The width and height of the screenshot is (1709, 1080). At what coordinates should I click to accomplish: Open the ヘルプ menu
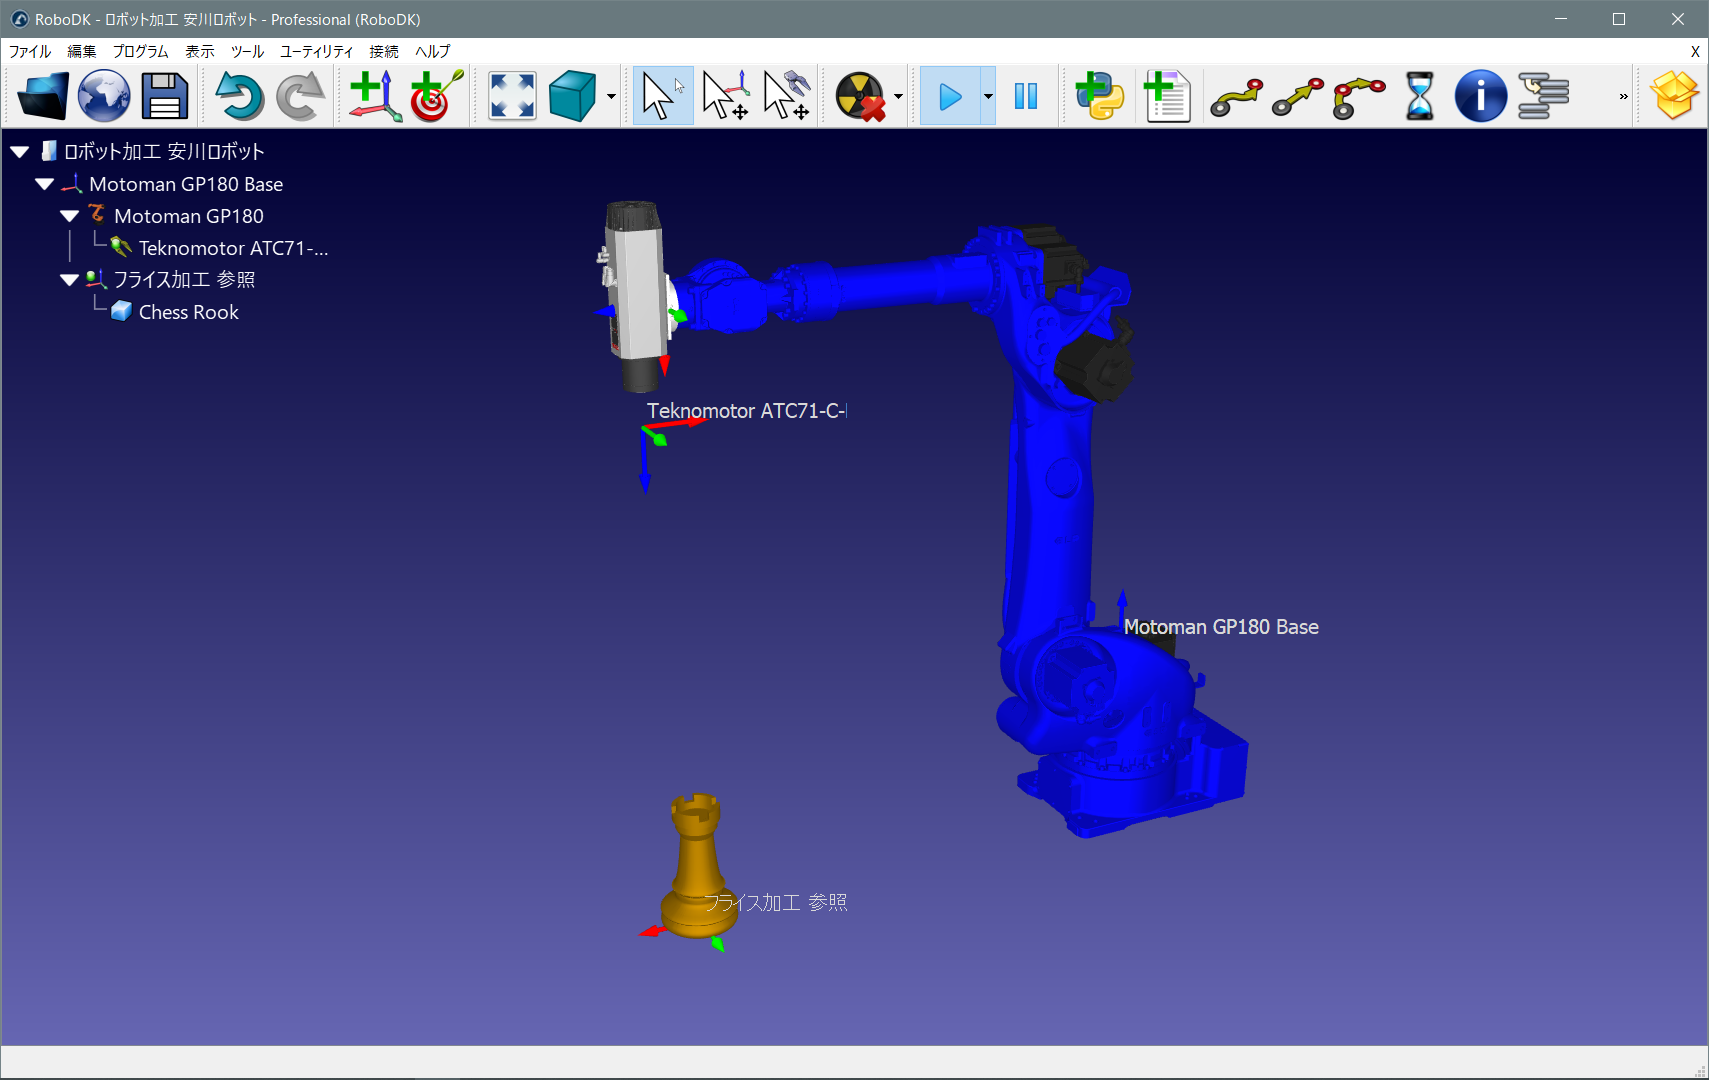coord(432,52)
